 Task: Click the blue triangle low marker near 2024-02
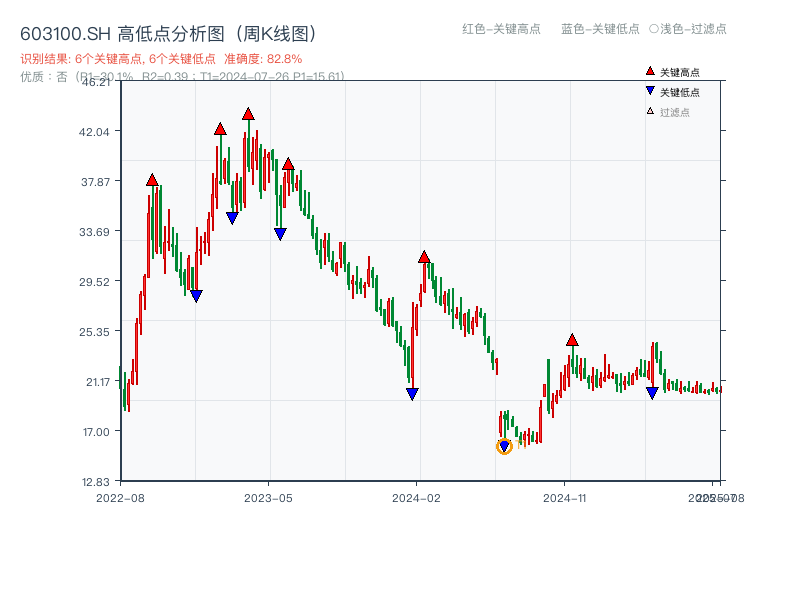tap(410, 394)
